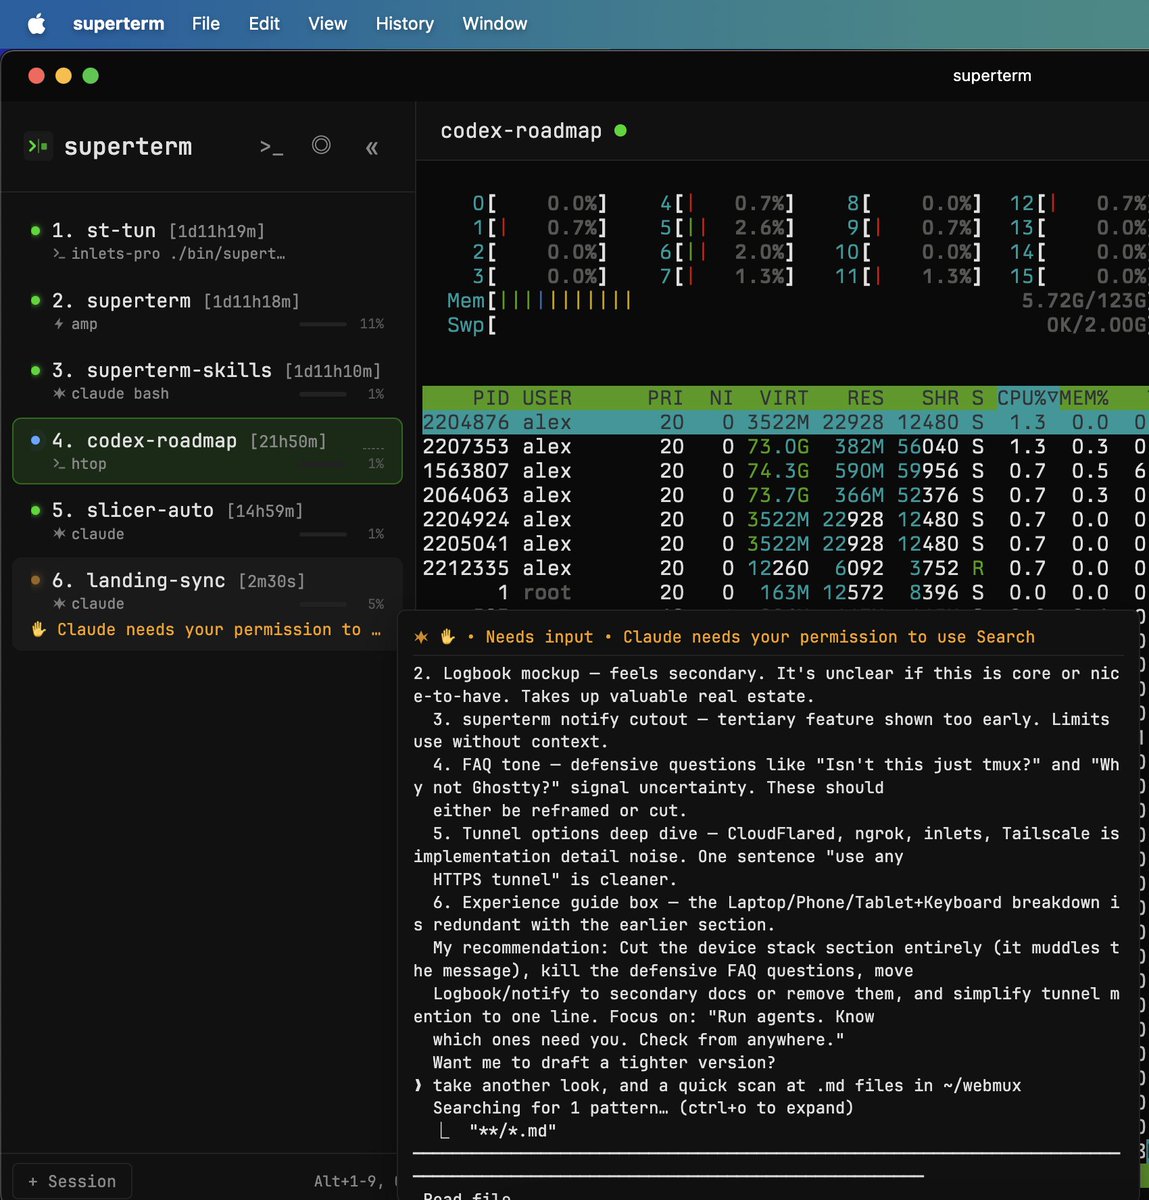This screenshot has width=1149, height=1200.
Task: Select session 5 slicer-auto
Action: [207, 521]
